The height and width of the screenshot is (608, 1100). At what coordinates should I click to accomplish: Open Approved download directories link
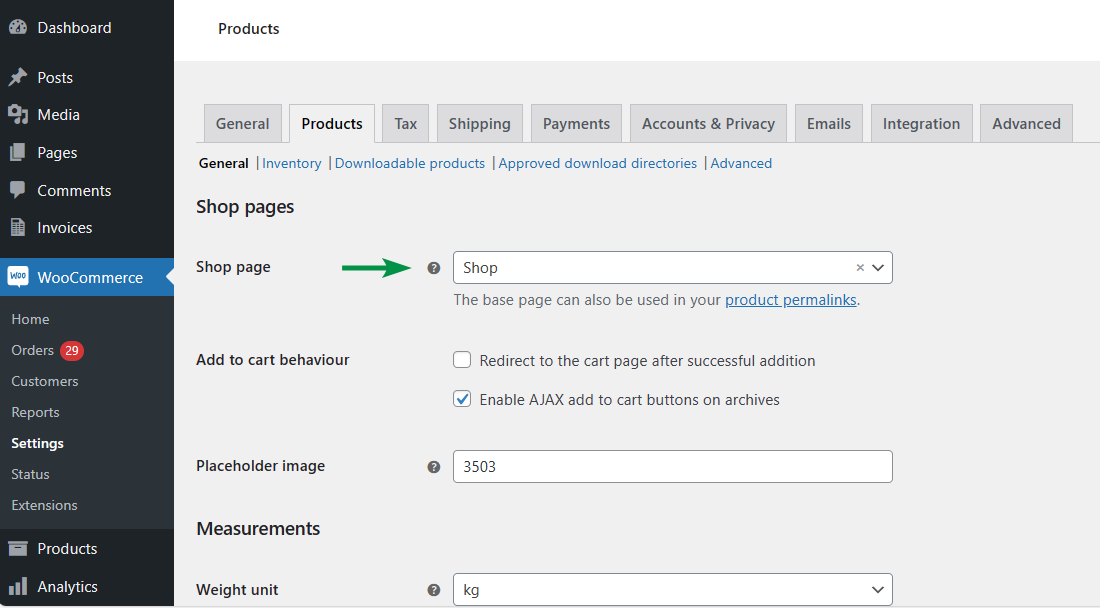pos(598,163)
